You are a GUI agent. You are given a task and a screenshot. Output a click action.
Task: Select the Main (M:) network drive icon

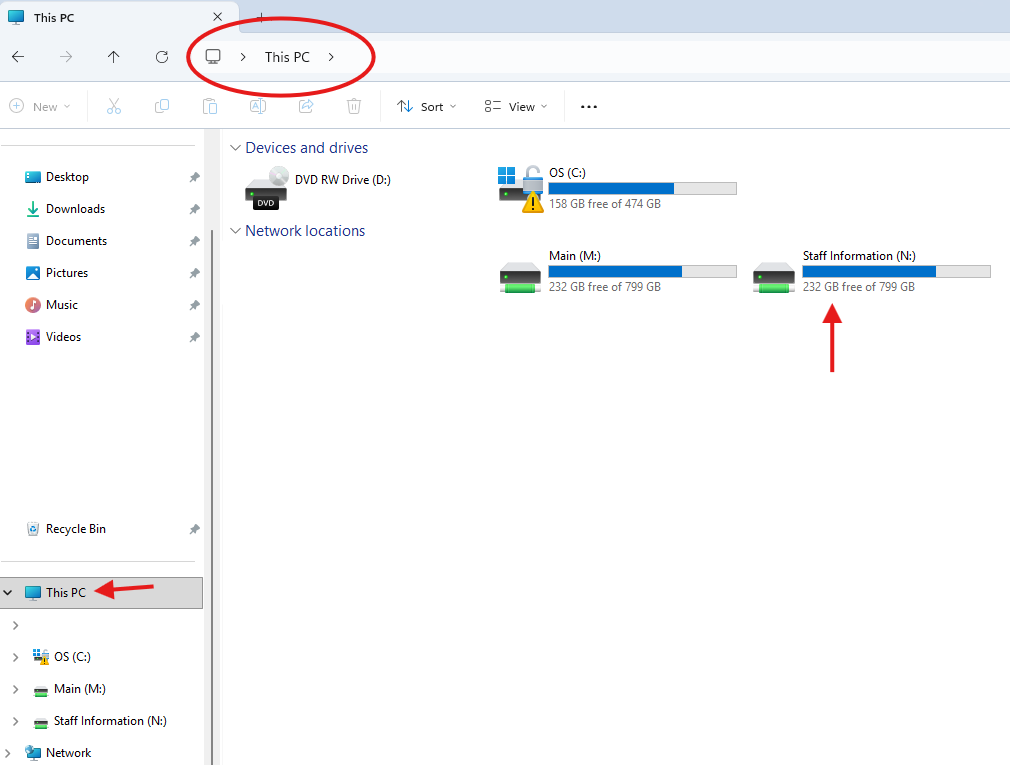coord(520,278)
